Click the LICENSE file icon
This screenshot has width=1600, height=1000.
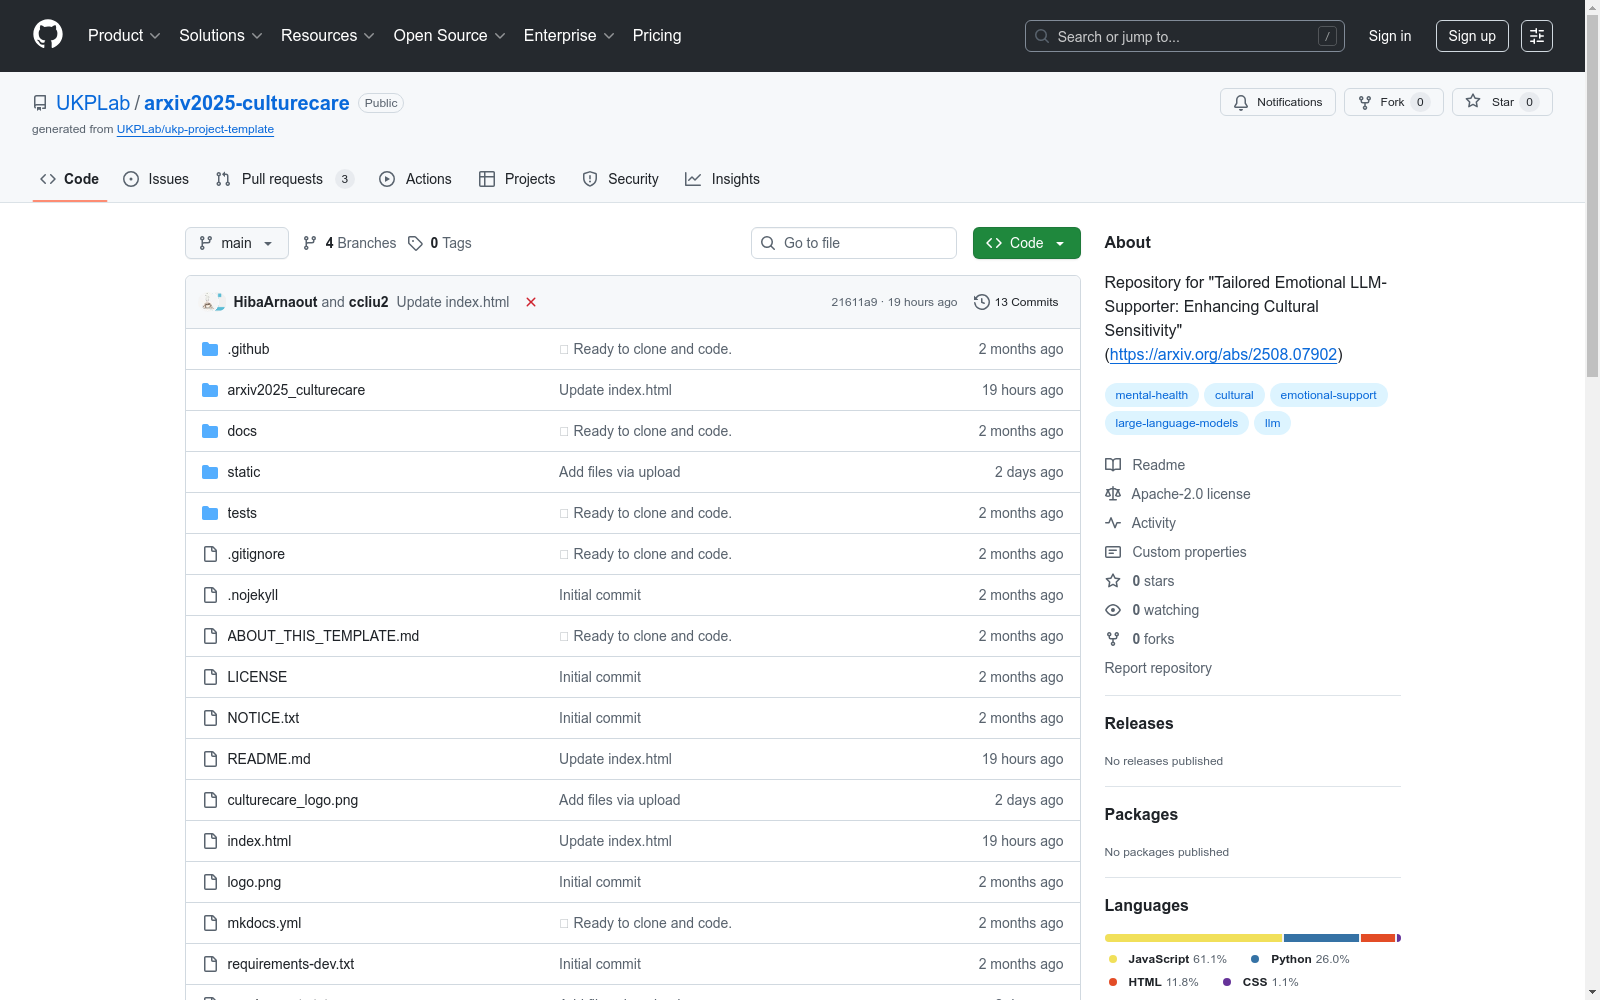pyautogui.click(x=210, y=677)
